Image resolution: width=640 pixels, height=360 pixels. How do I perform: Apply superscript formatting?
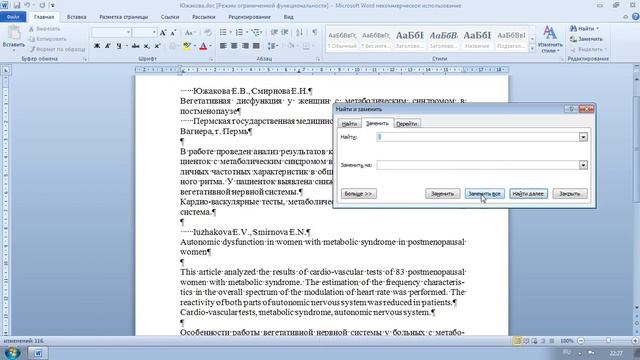tap(158, 46)
